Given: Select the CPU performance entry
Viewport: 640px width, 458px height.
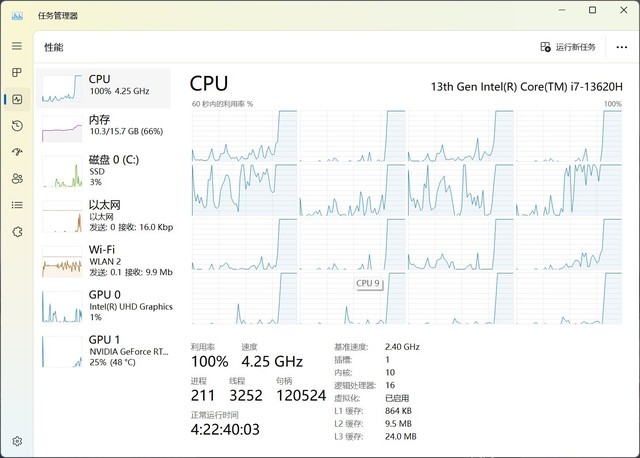Looking at the screenshot, I should (104, 87).
